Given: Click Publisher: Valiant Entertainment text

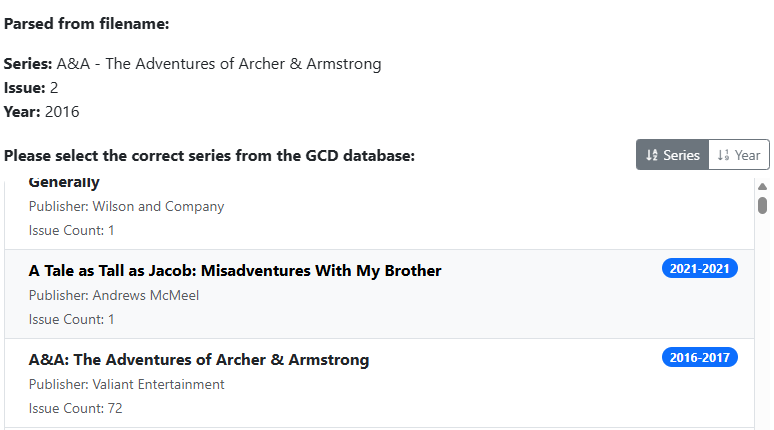Looking at the screenshot, I should coord(126,385).
